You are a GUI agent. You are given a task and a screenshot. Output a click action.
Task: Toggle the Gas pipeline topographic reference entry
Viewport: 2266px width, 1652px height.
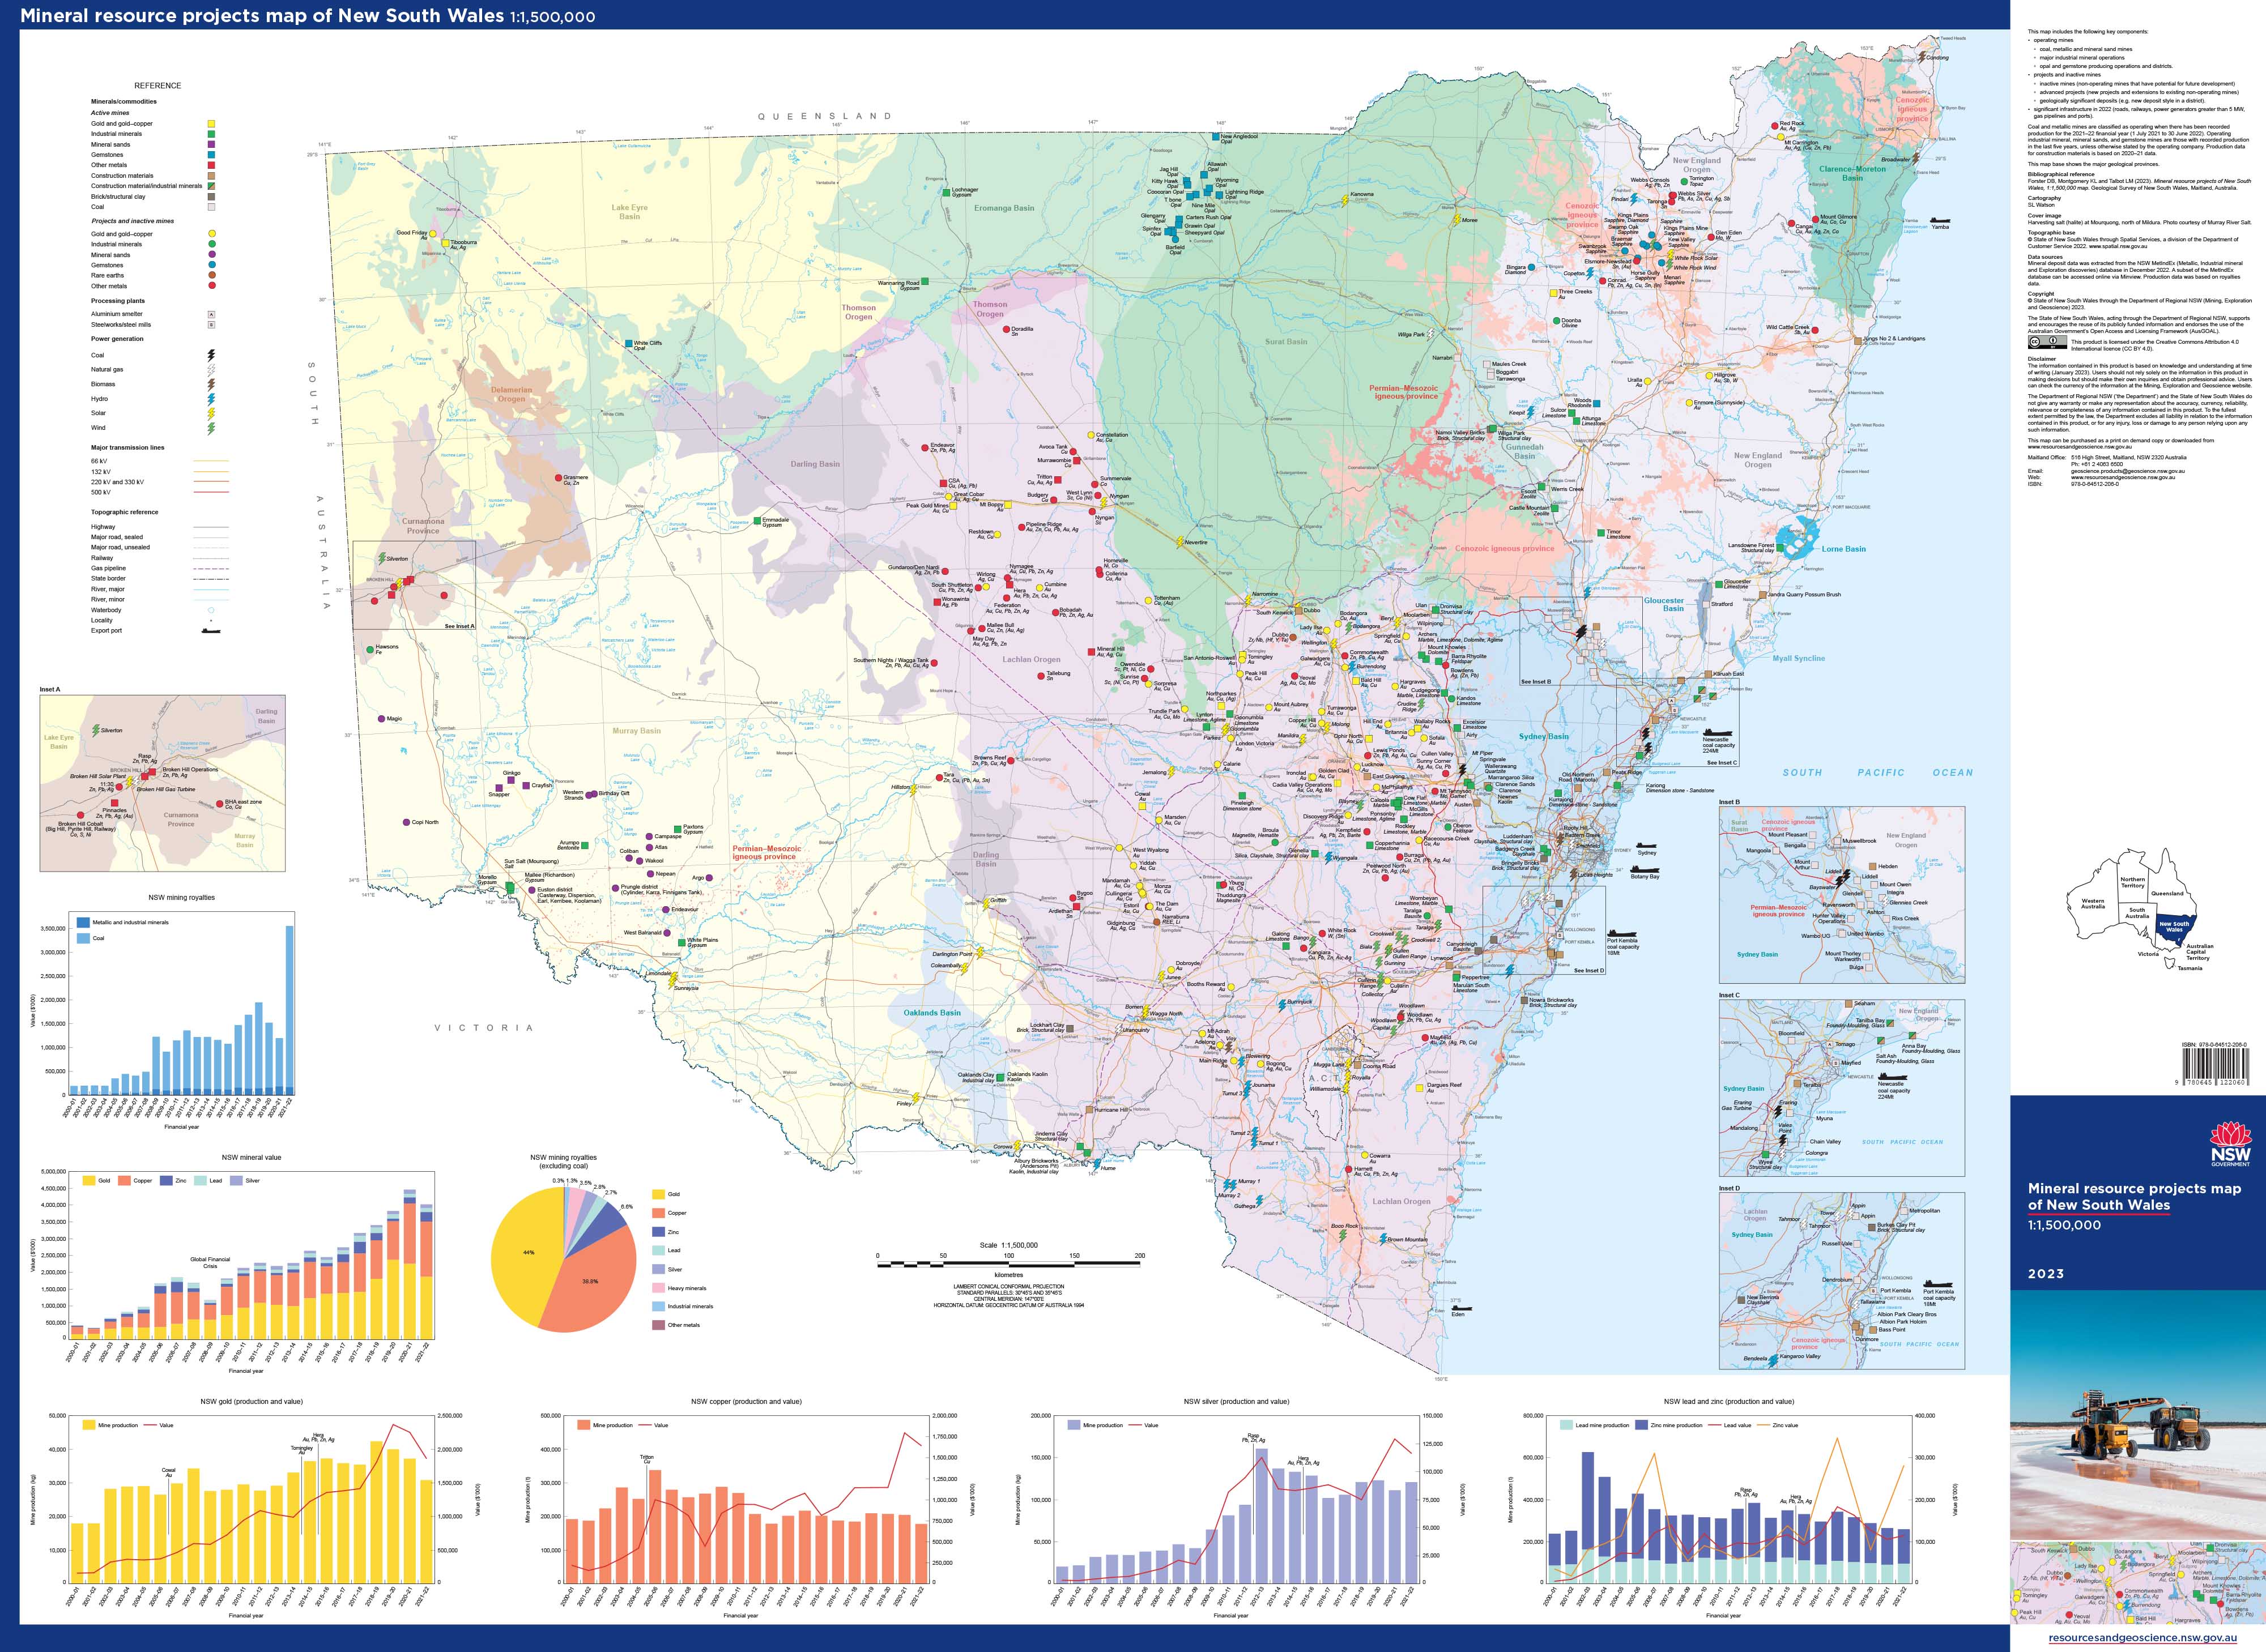(x=211, y=568)
